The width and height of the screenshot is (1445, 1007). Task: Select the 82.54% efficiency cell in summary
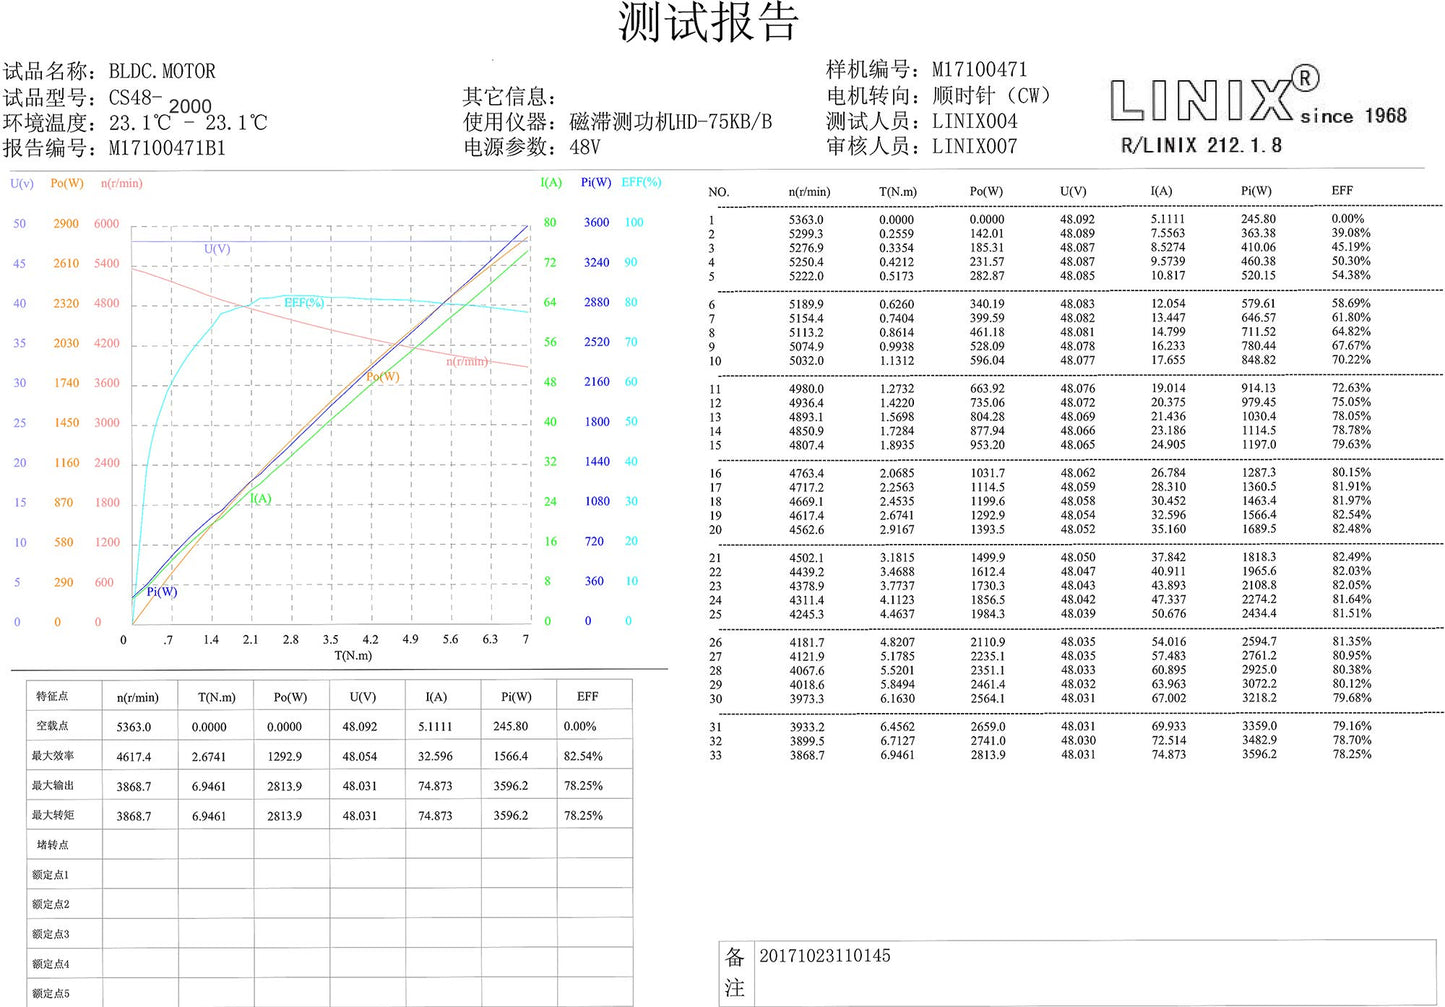coord(583,756)
